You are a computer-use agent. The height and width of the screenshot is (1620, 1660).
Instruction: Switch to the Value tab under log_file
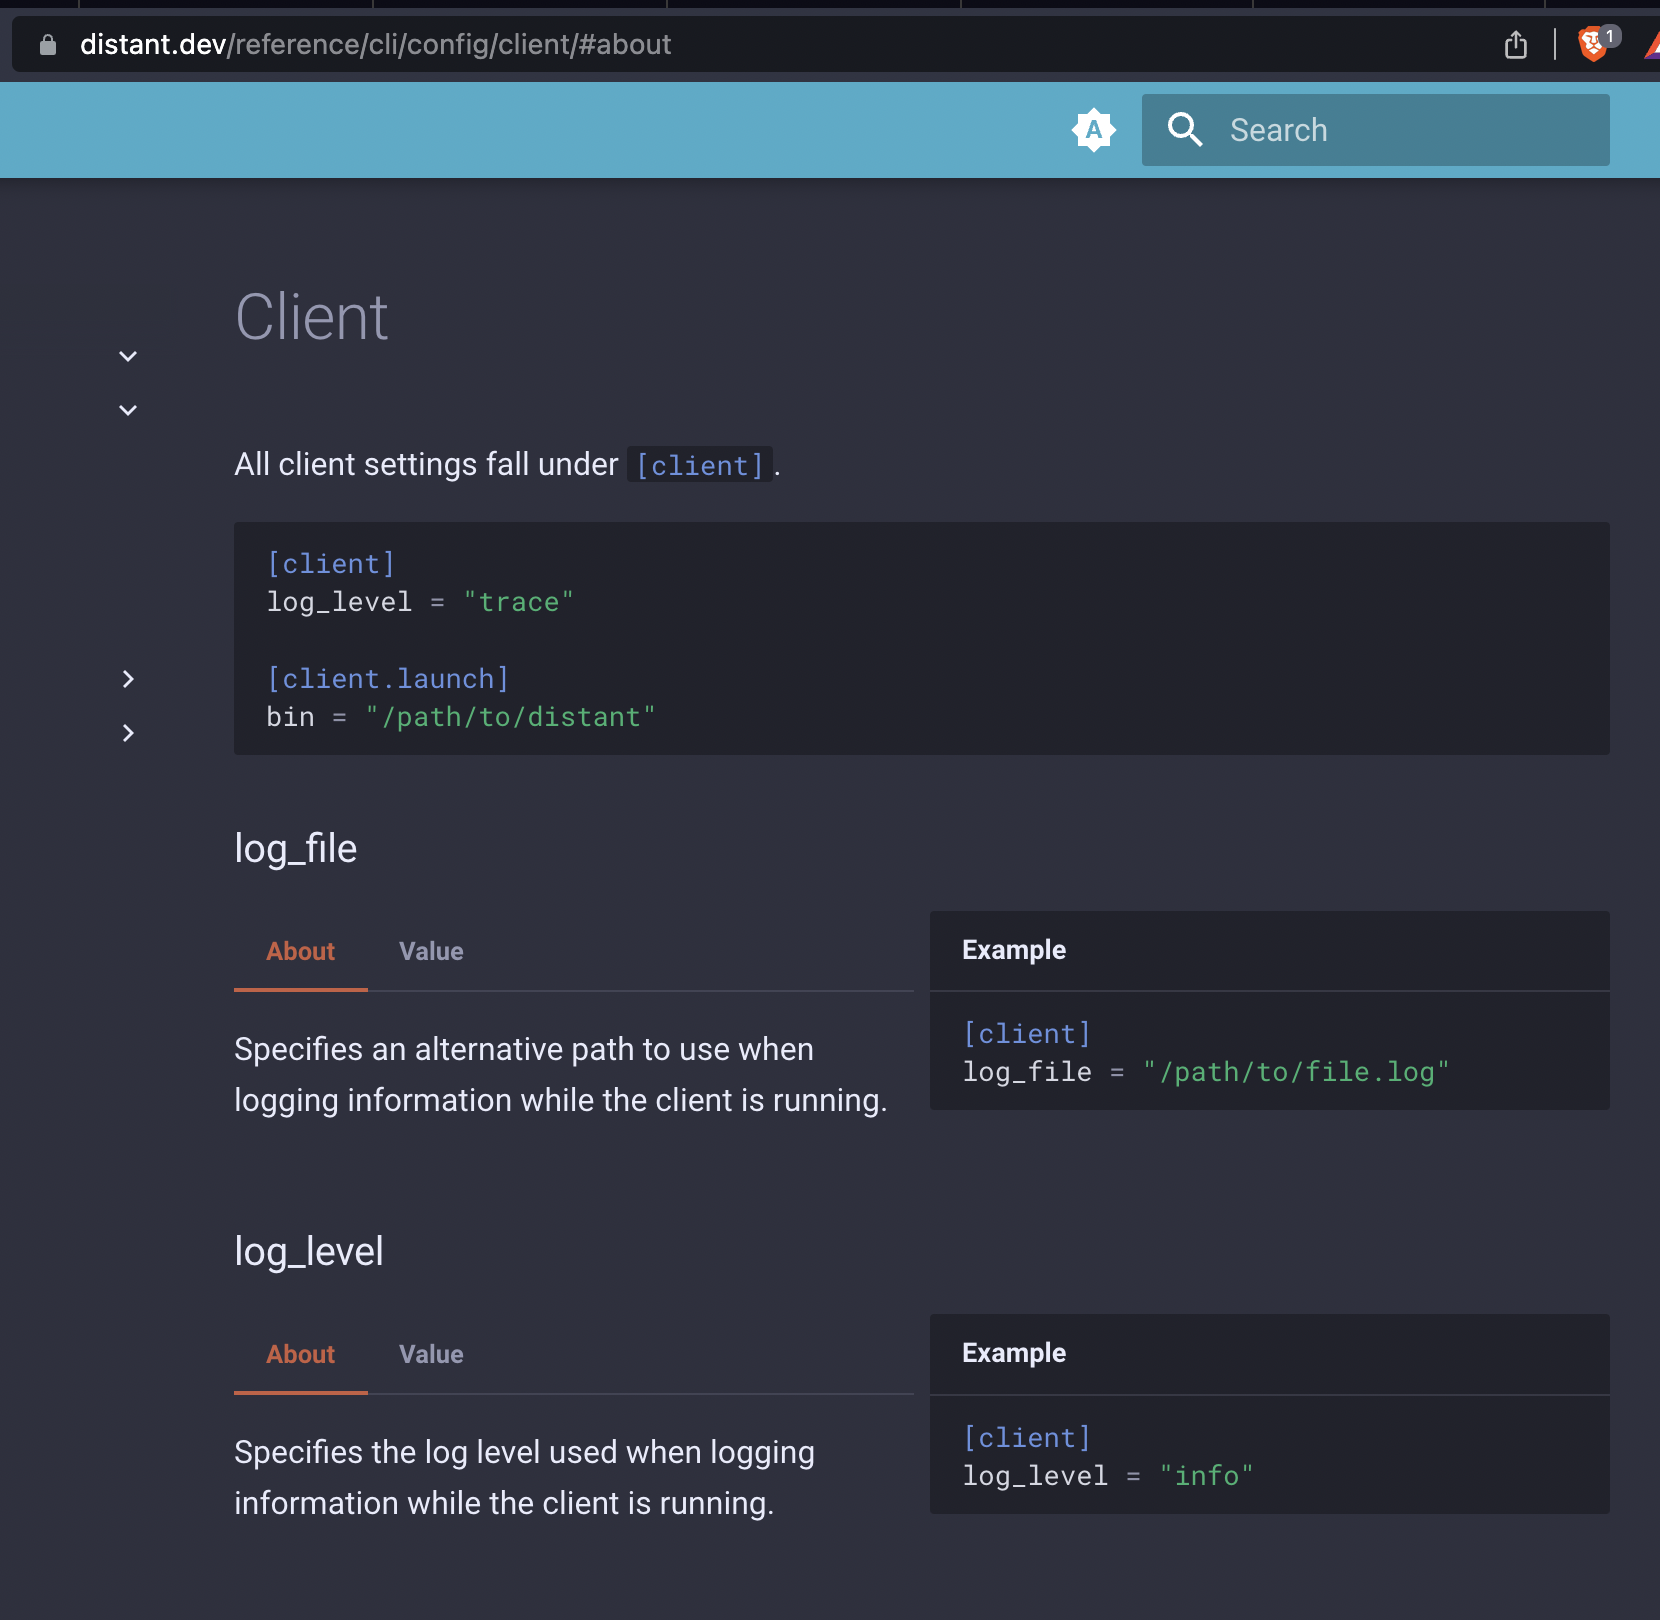point(431,951)
